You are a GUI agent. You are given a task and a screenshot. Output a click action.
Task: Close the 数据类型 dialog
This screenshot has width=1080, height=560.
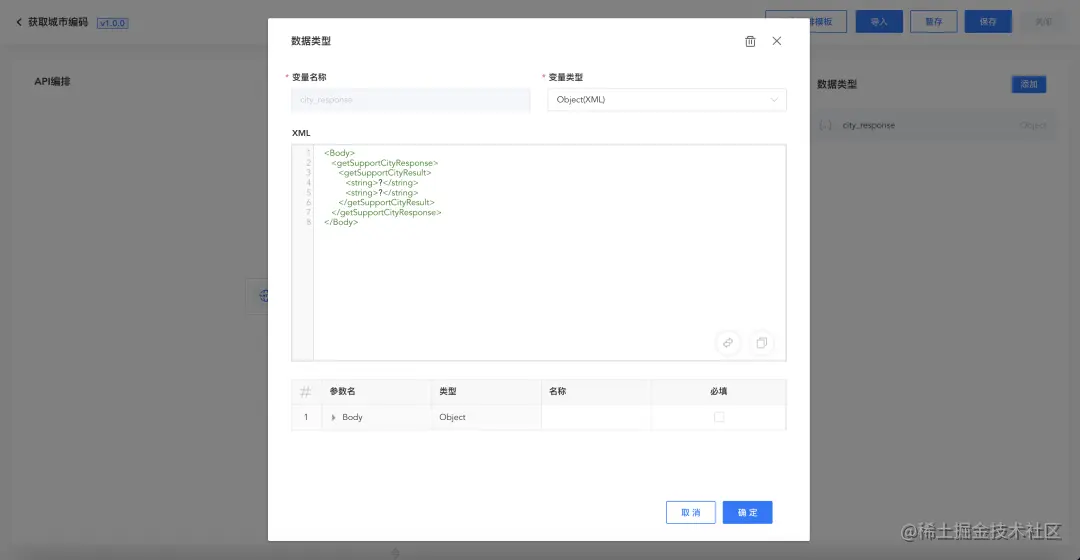[776, 41]
